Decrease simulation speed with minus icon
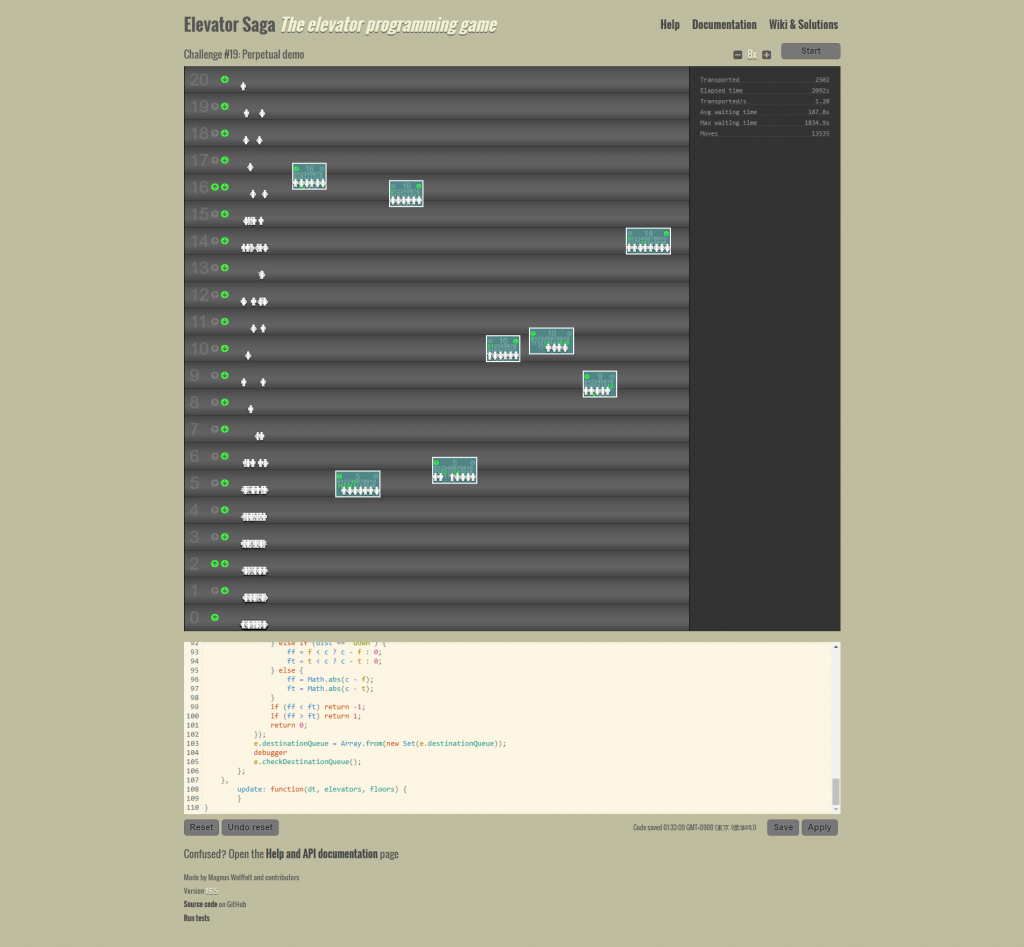Image resolution: width=1024 pixels, height=947 pixels. 738,55
